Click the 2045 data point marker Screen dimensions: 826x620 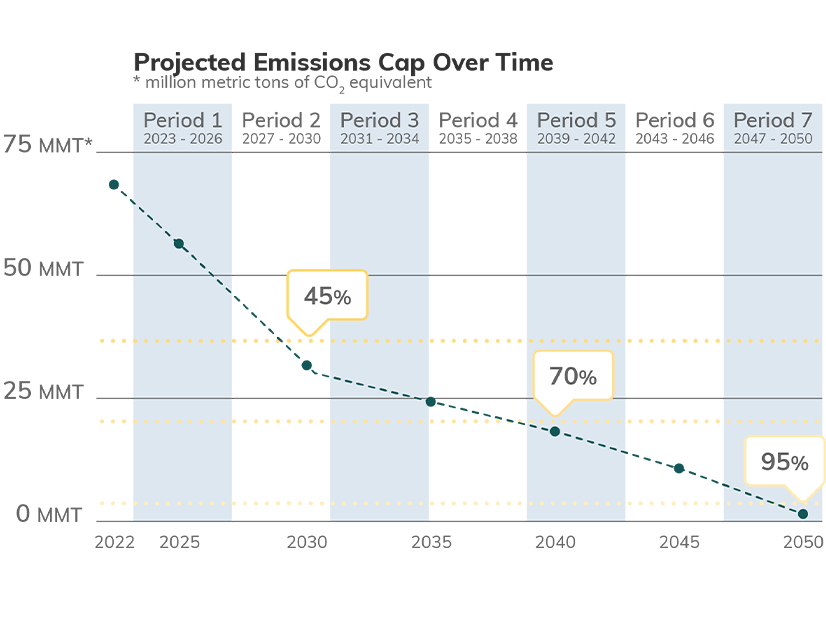click(679, 468)
